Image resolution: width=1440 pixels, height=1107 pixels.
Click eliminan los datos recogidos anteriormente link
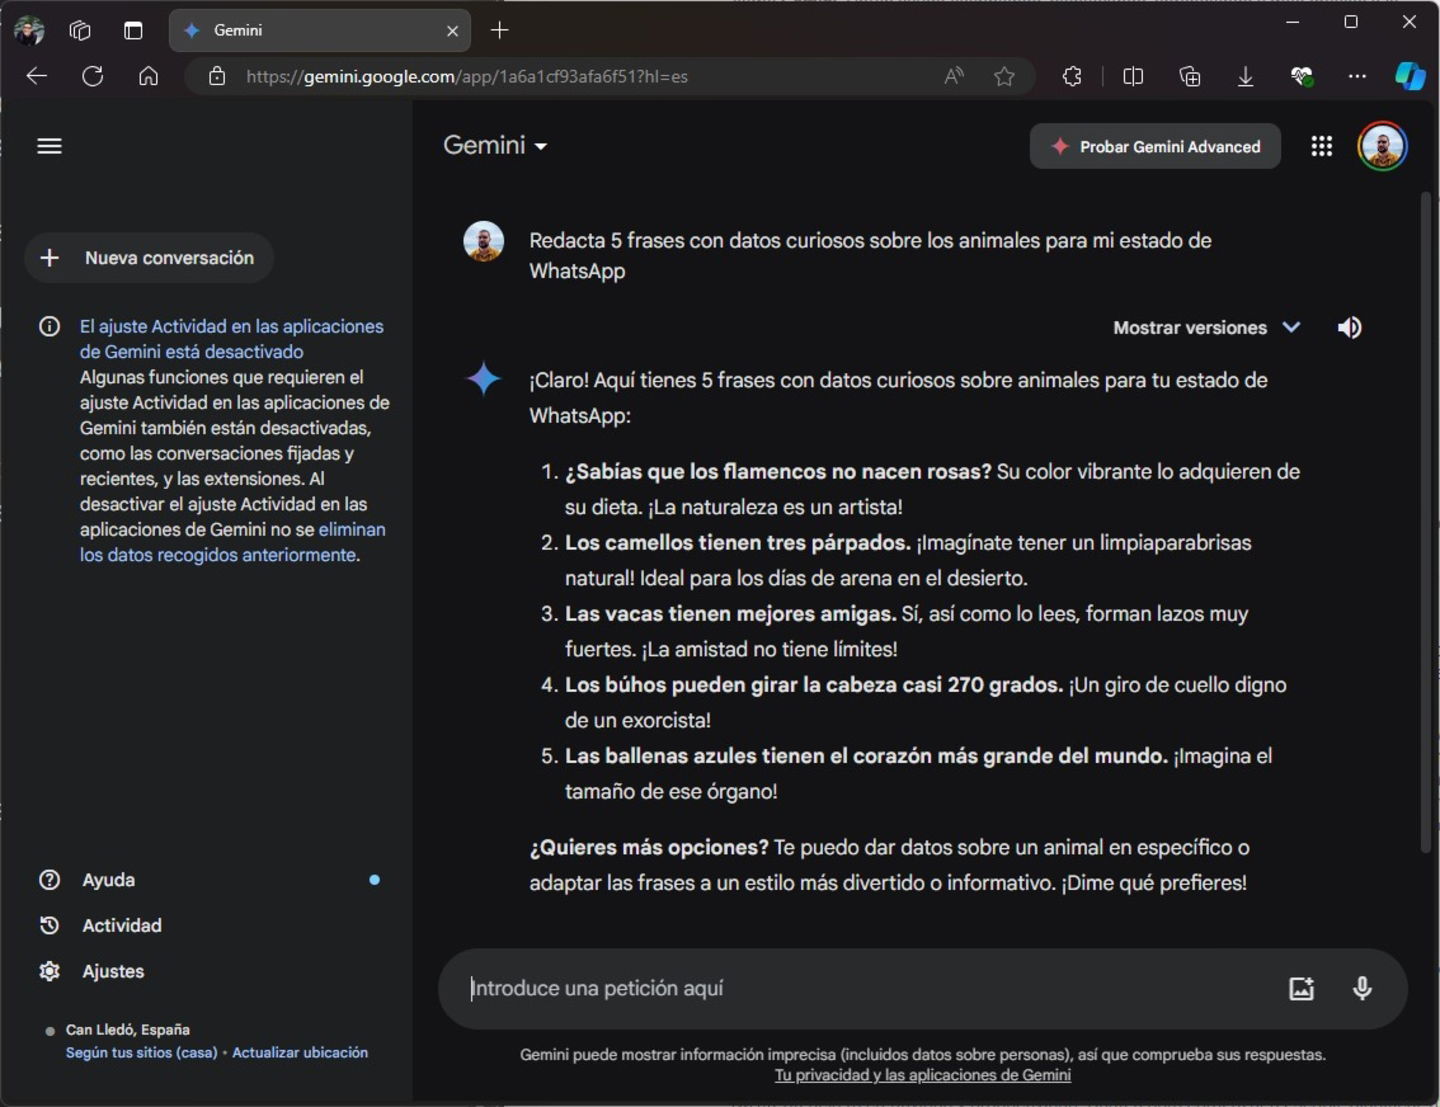232,542
